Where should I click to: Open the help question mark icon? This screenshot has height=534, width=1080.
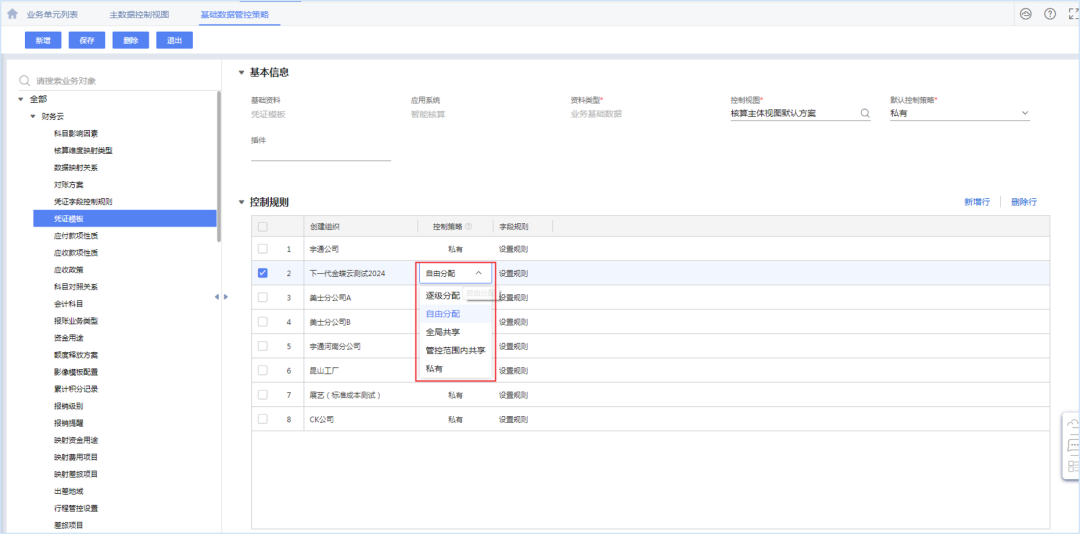1050,14
